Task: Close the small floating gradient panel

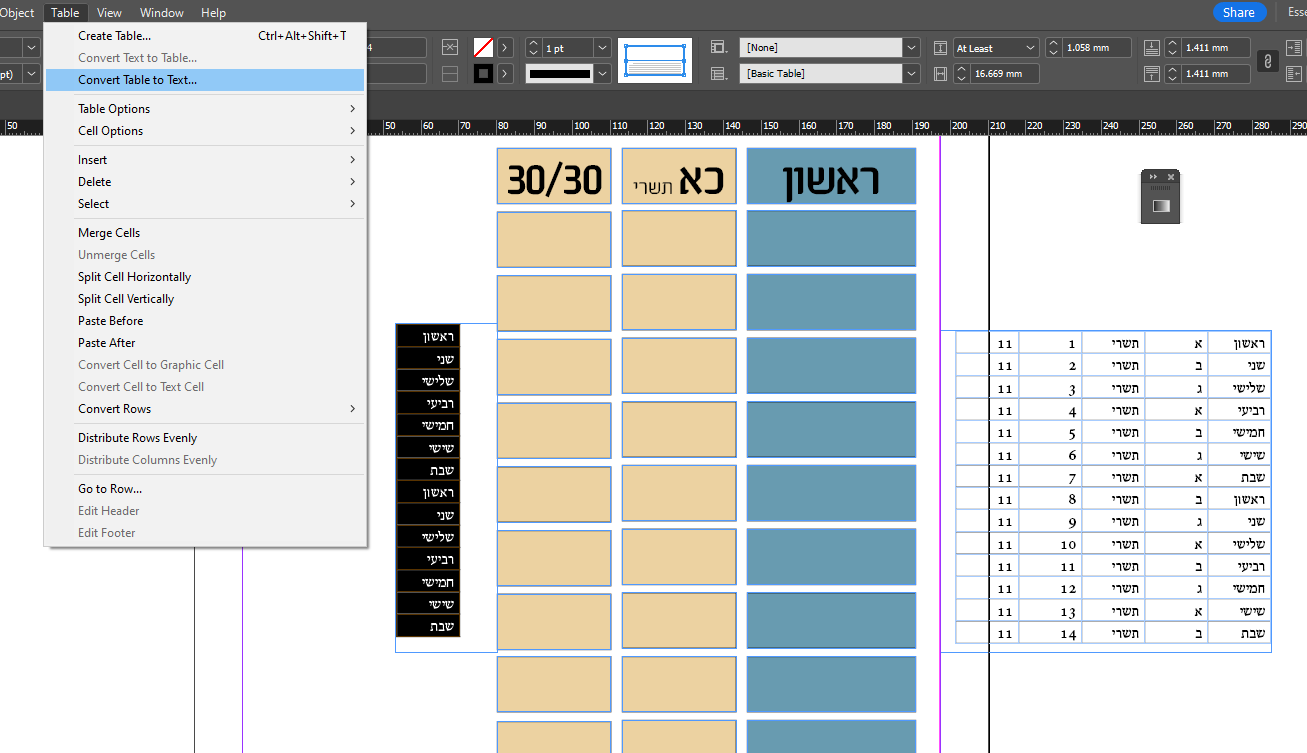Action: (1171, 176)
